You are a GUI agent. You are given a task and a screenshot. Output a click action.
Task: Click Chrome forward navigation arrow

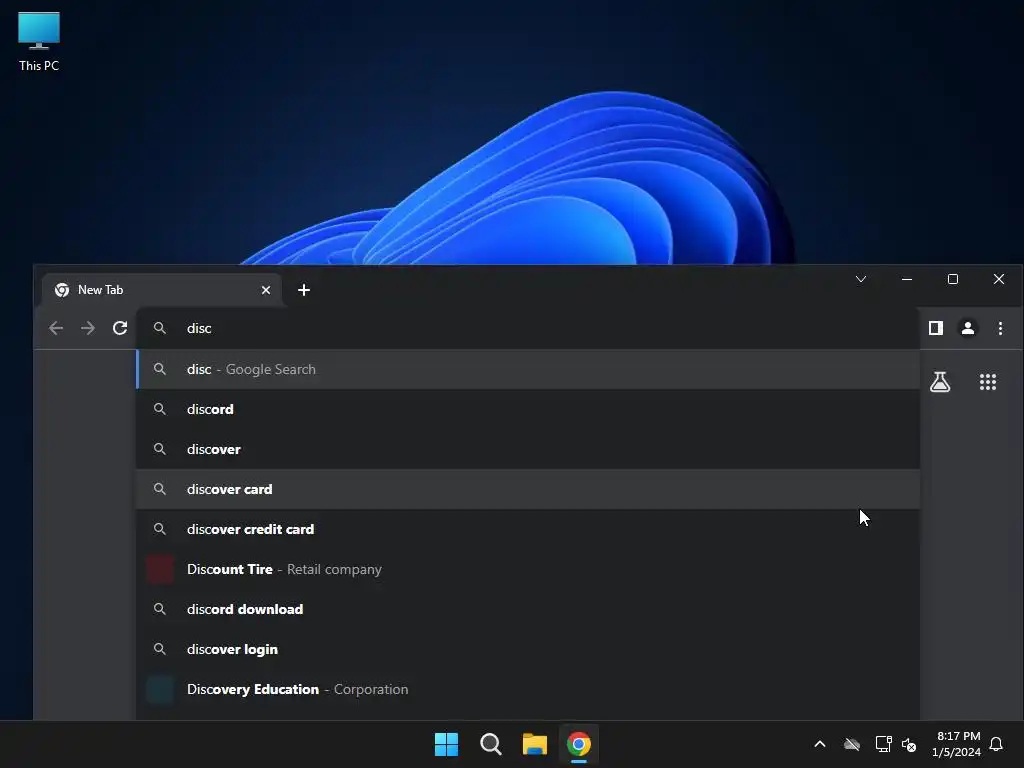click(88, 328)
